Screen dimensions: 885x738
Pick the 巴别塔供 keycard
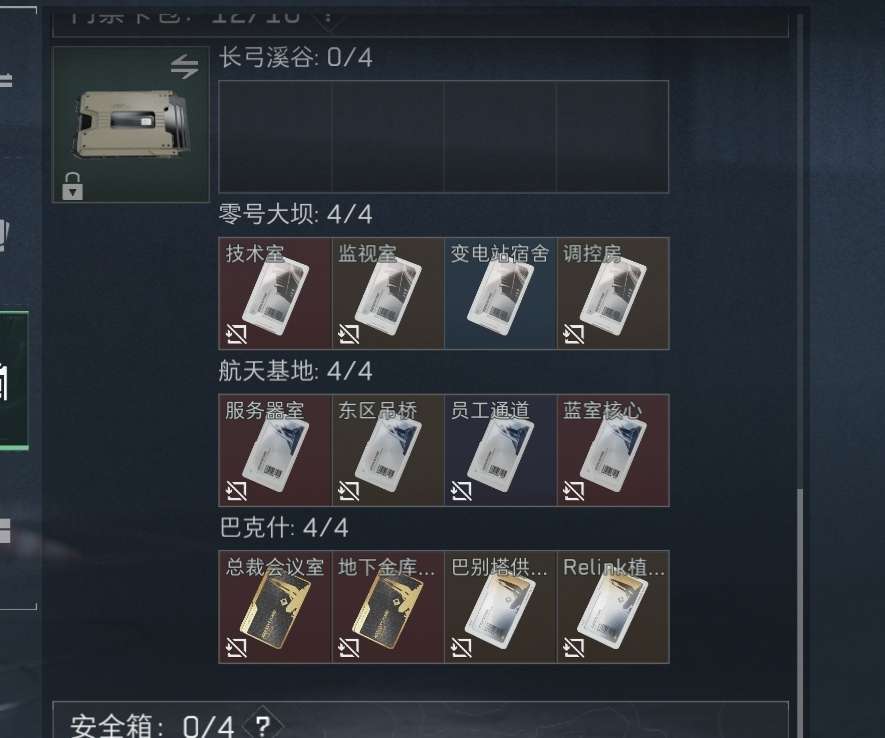(500, 607)
